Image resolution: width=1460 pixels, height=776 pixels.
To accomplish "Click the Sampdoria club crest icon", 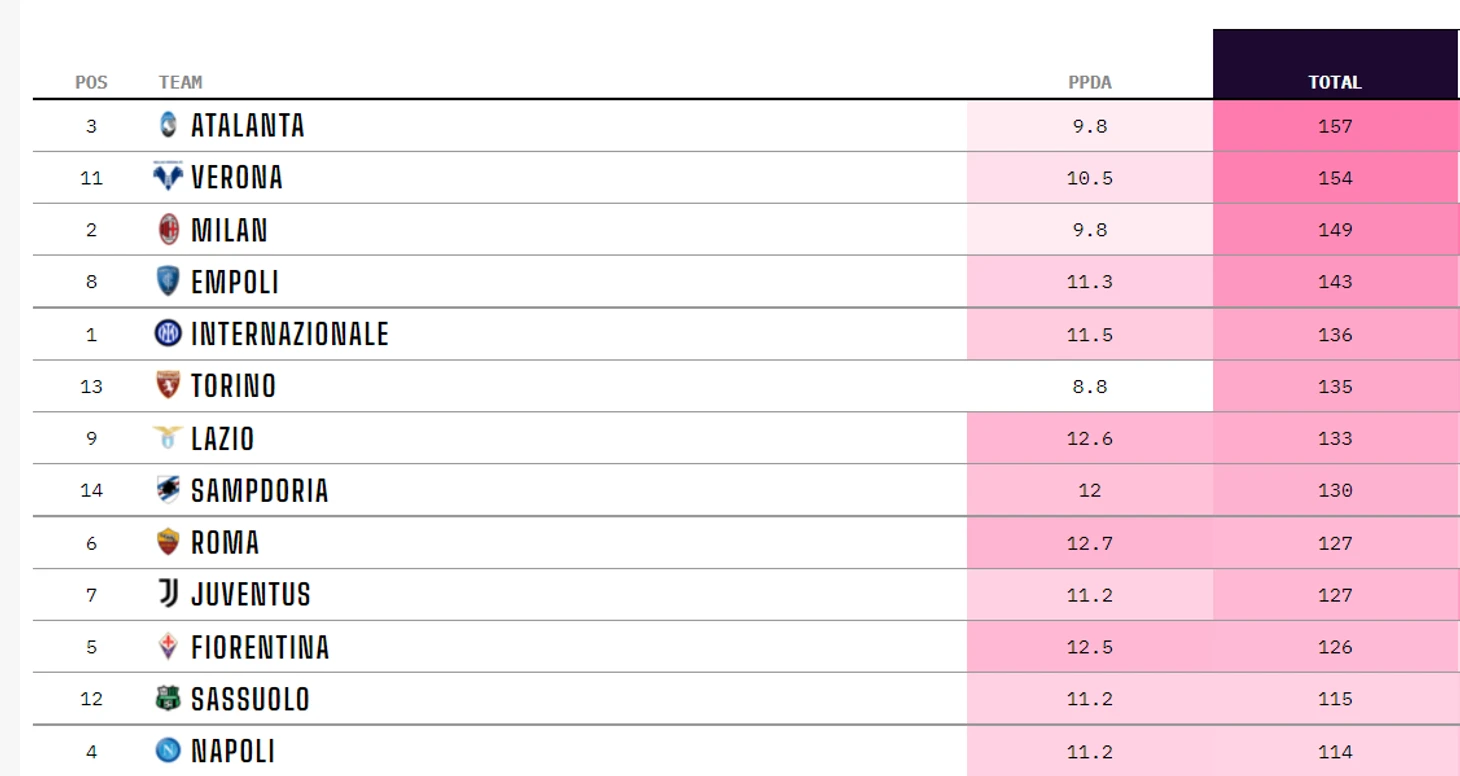I will tap(168, 490).
